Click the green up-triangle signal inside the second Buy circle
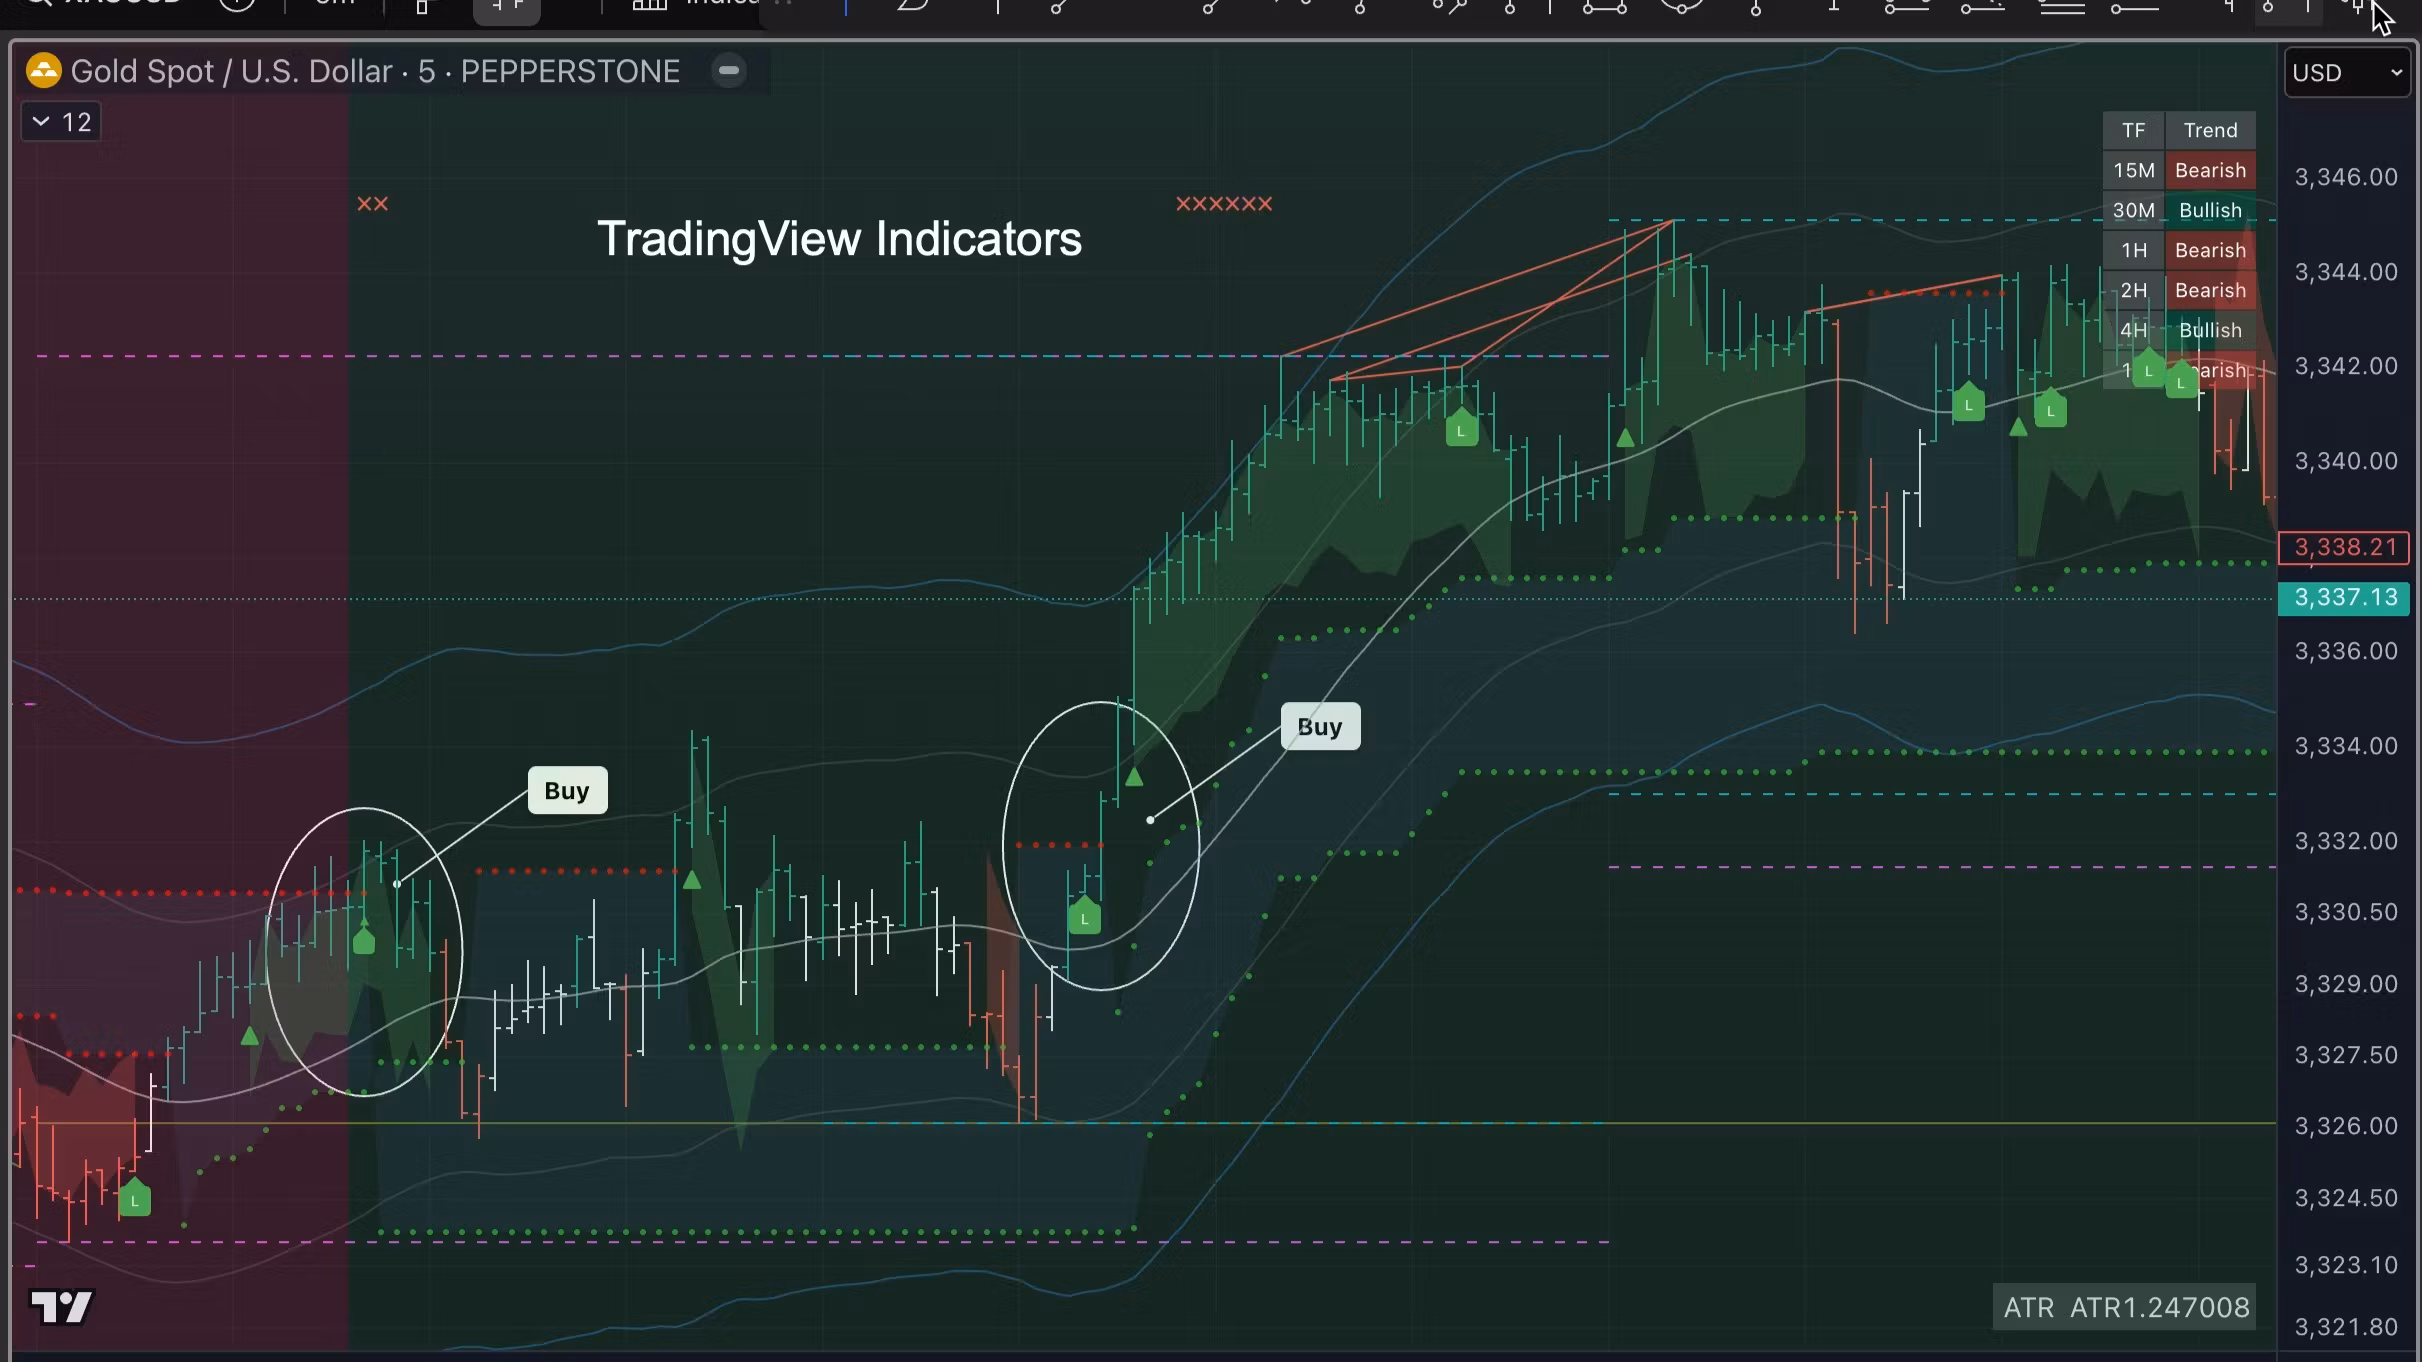Viewport: 2422px width, 1362px height. (x=1133, y=777)
